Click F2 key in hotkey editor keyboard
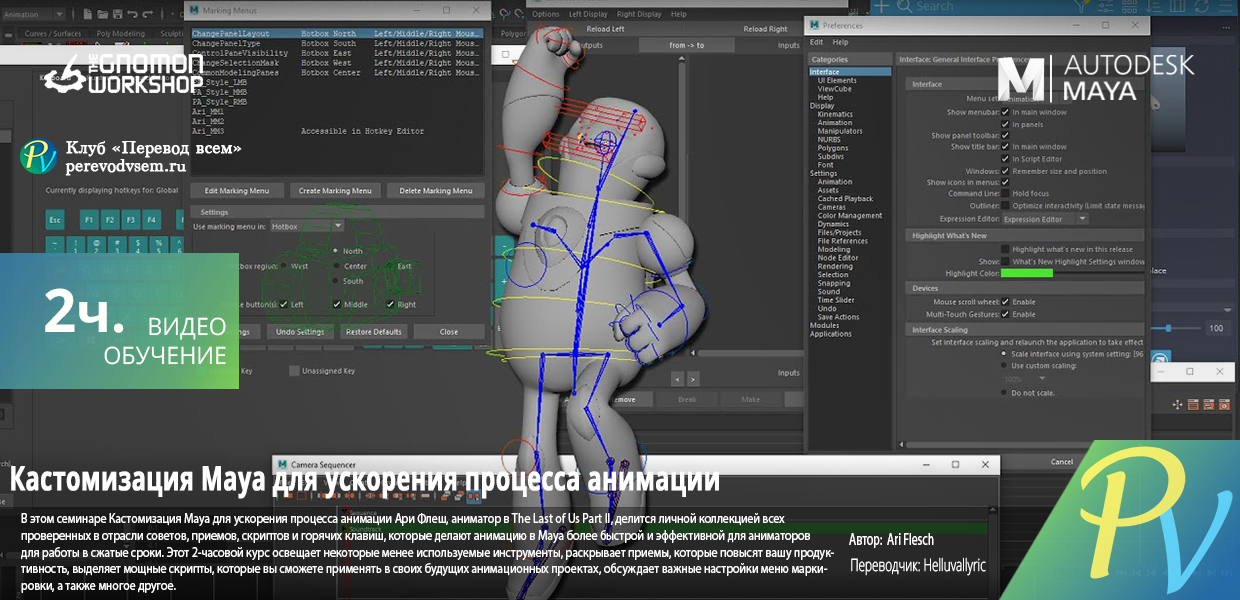This screenshot has width=1240, height=600. click(110, 219)
